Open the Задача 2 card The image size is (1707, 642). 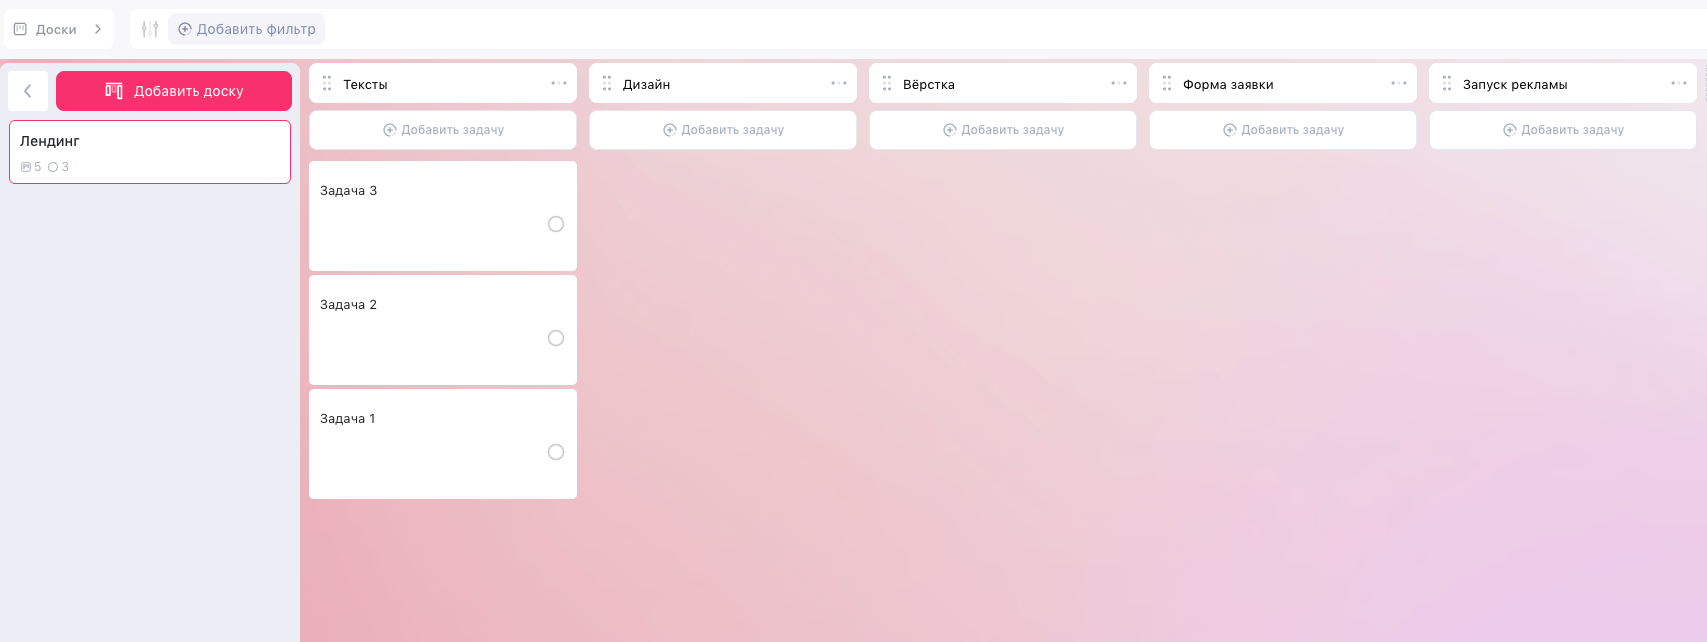click(x=443, y=330)
